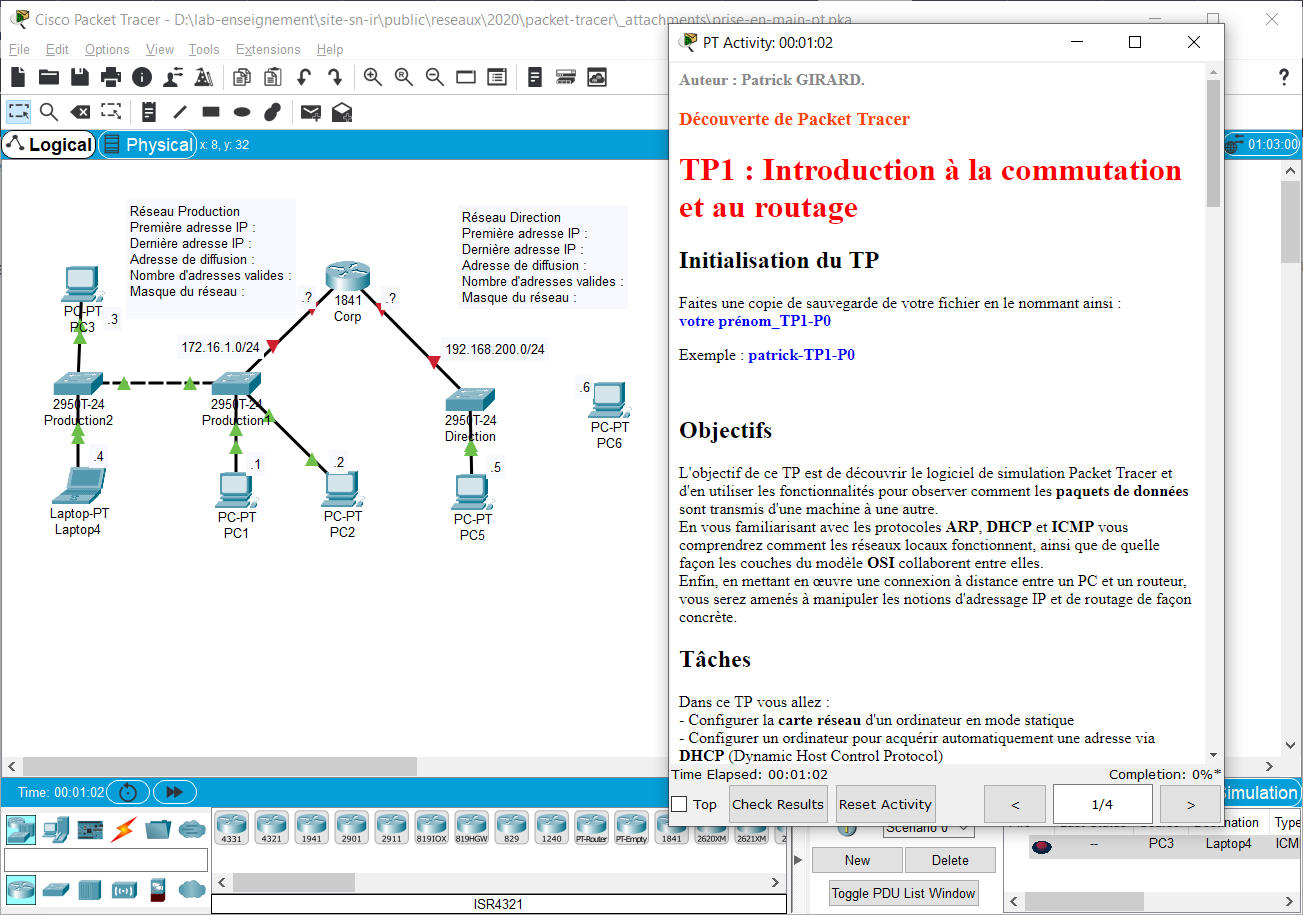The width and height of the screenshot is (1303, 915).
Task: Click Fast Forward Time button
Action: 175,792
